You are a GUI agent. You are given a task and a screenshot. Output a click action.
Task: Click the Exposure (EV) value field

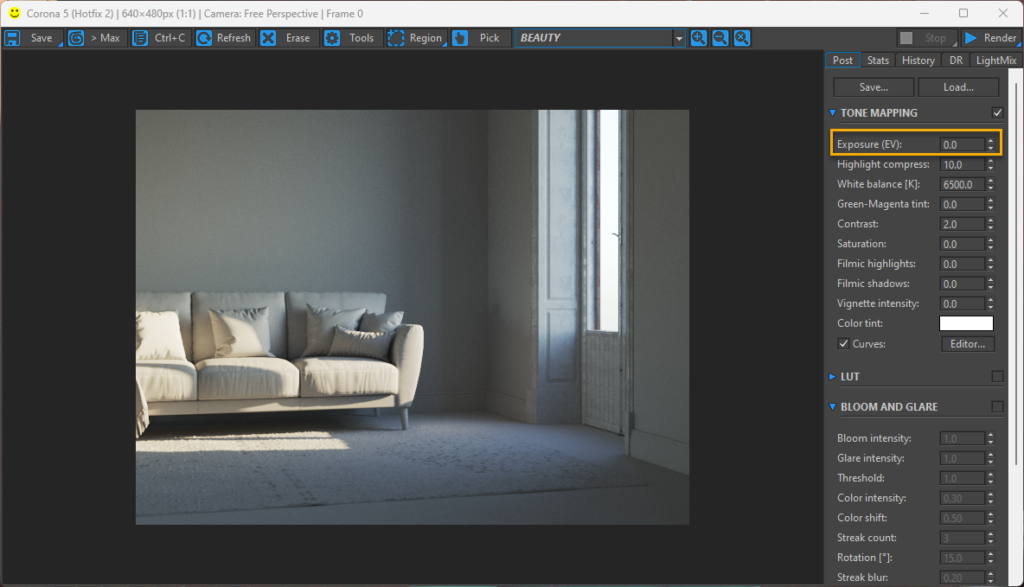tap(962, 144)
